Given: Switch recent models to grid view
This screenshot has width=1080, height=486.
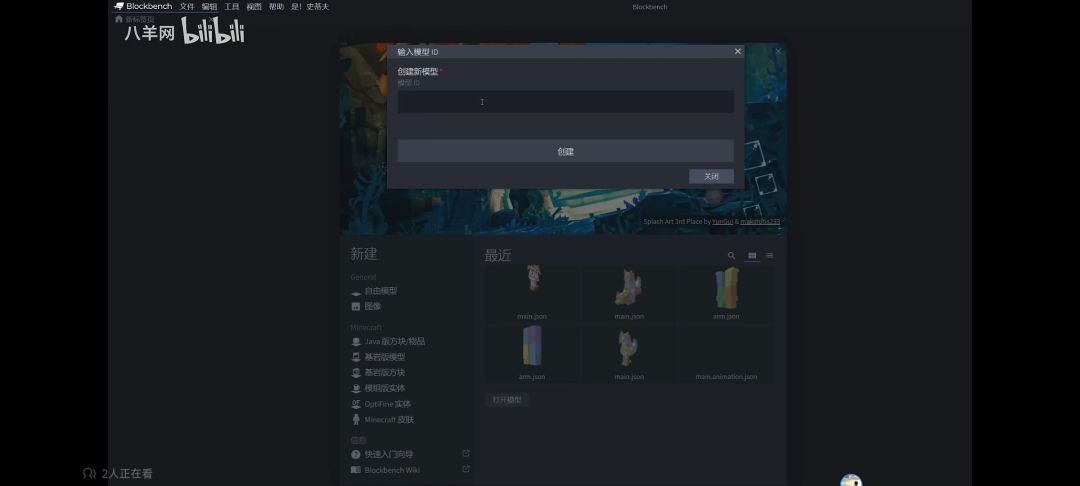Looking at the screenshot, I should [752, 255].
